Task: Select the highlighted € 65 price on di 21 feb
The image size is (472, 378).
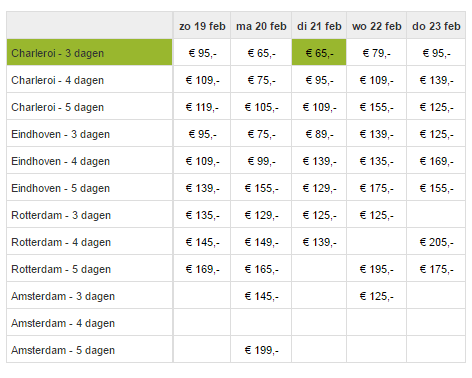Action: pos(319,53)
